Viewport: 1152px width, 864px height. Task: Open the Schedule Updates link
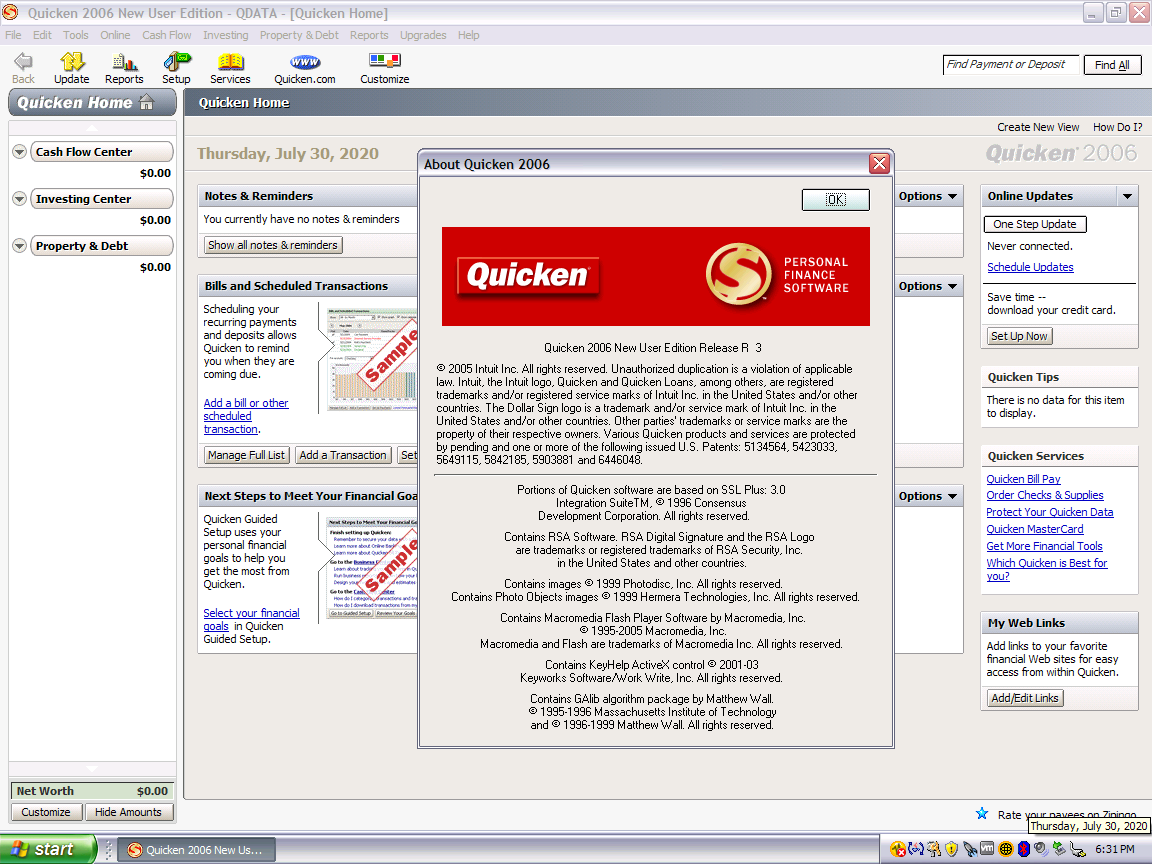pyautogui.click(x=1030, y=267)
